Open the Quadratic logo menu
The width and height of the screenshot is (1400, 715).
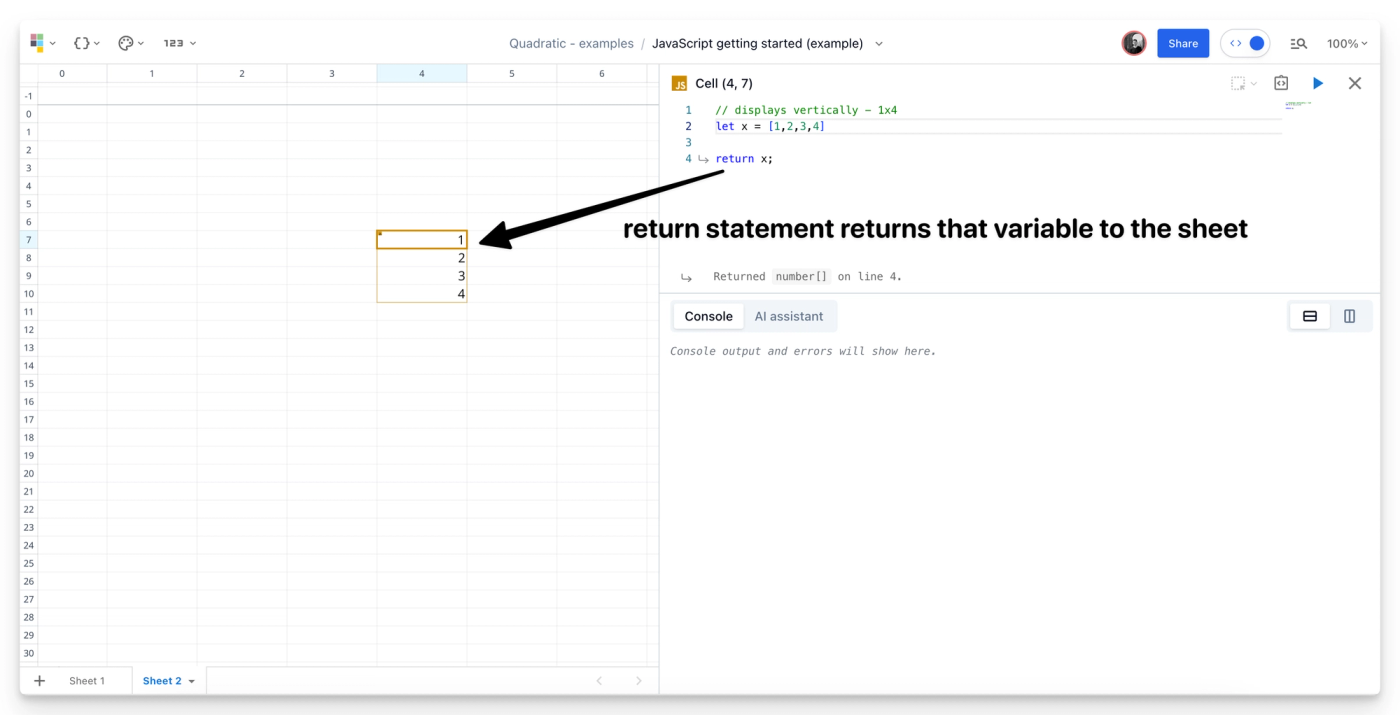[x=43, y=43]
